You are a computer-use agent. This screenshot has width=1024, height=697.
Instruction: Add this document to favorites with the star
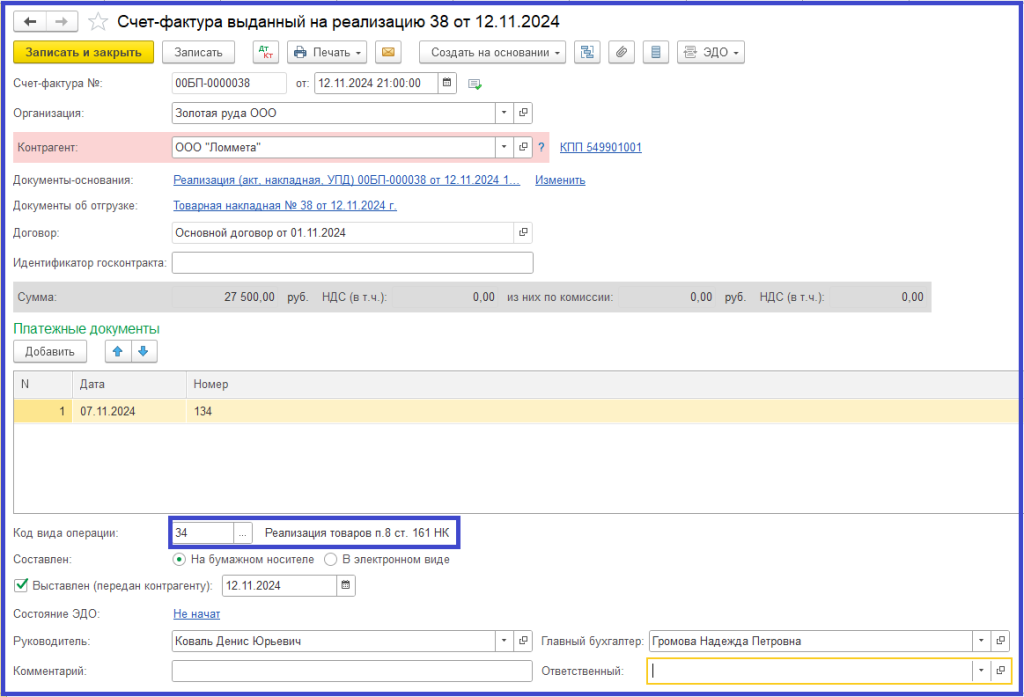point(98,21)
